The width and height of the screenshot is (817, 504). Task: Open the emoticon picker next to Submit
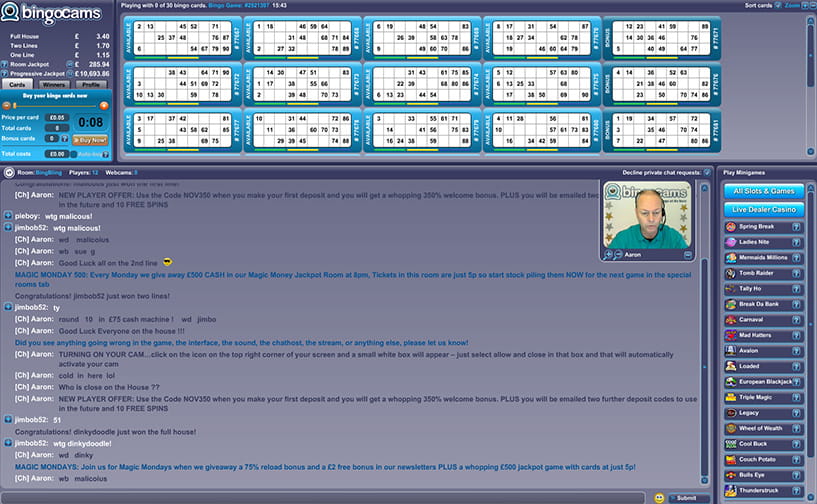659,498
